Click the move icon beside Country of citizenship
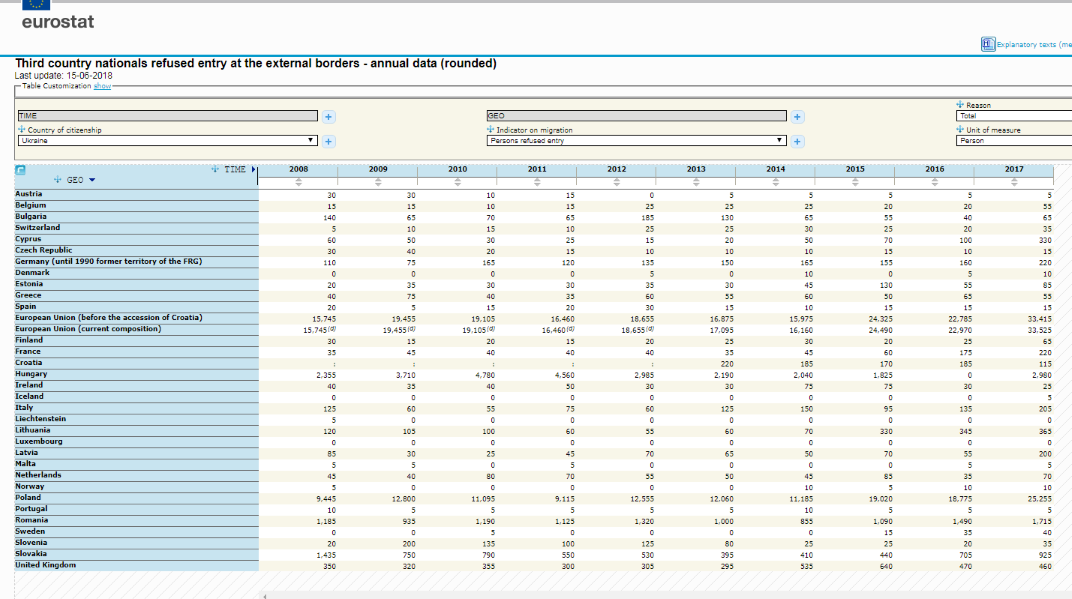 [x=21, y=130]
